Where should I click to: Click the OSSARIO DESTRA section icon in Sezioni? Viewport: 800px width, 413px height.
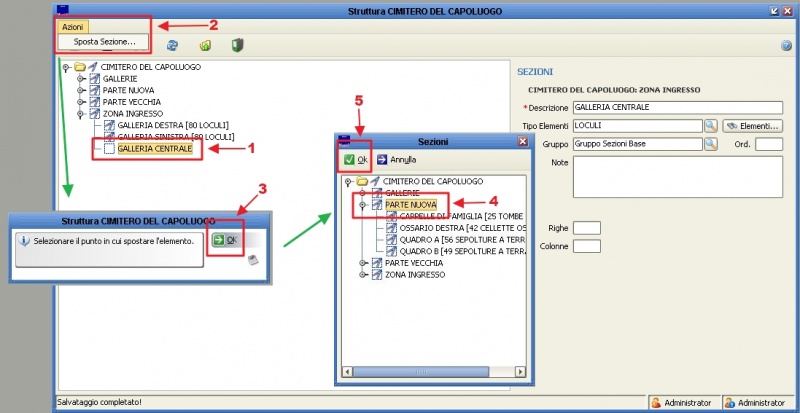(391, 228)
